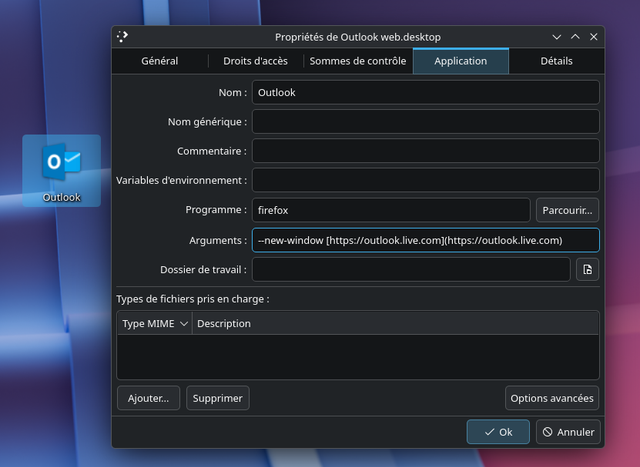
Task: Click in the Nom field containing Outlook
Action: (426, 92)
